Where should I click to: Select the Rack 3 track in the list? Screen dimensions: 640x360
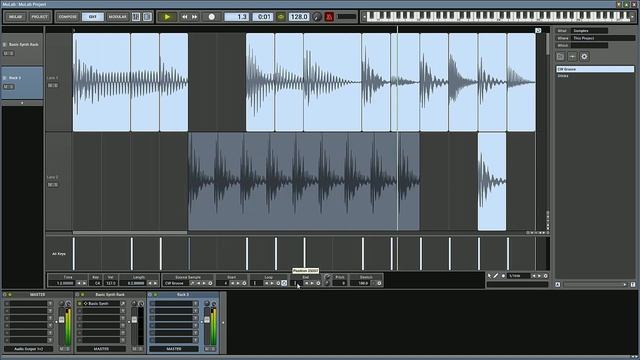(x=22, y=83)
